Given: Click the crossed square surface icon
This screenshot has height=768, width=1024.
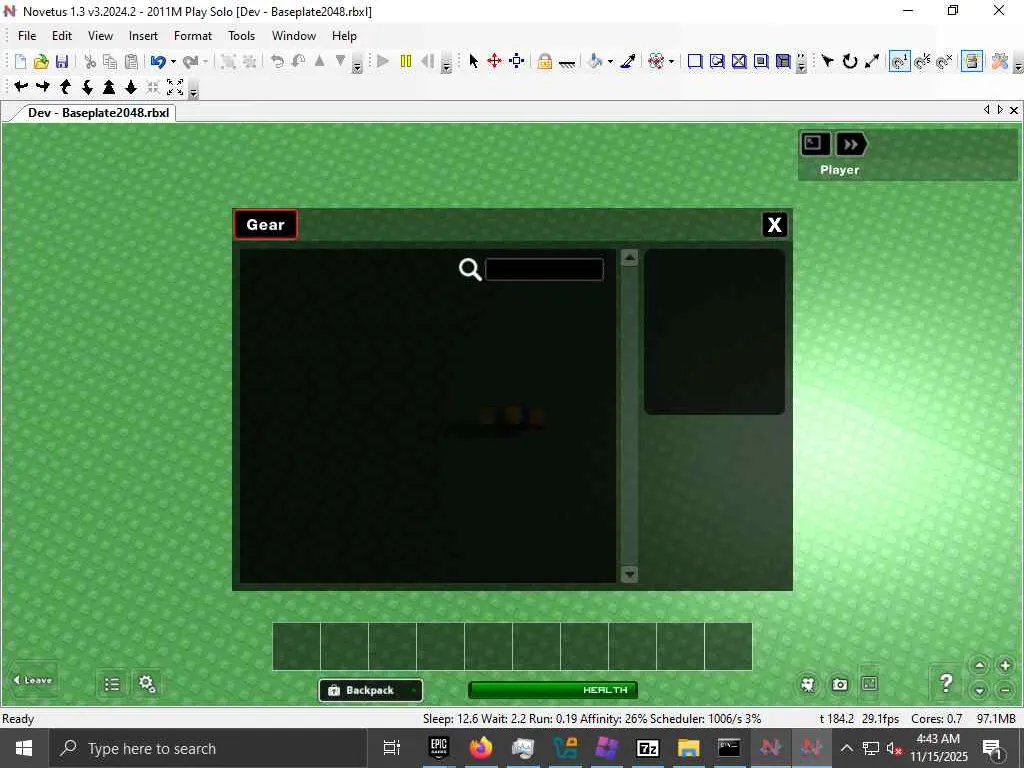Looking at the screenshot, I should 739,61.
